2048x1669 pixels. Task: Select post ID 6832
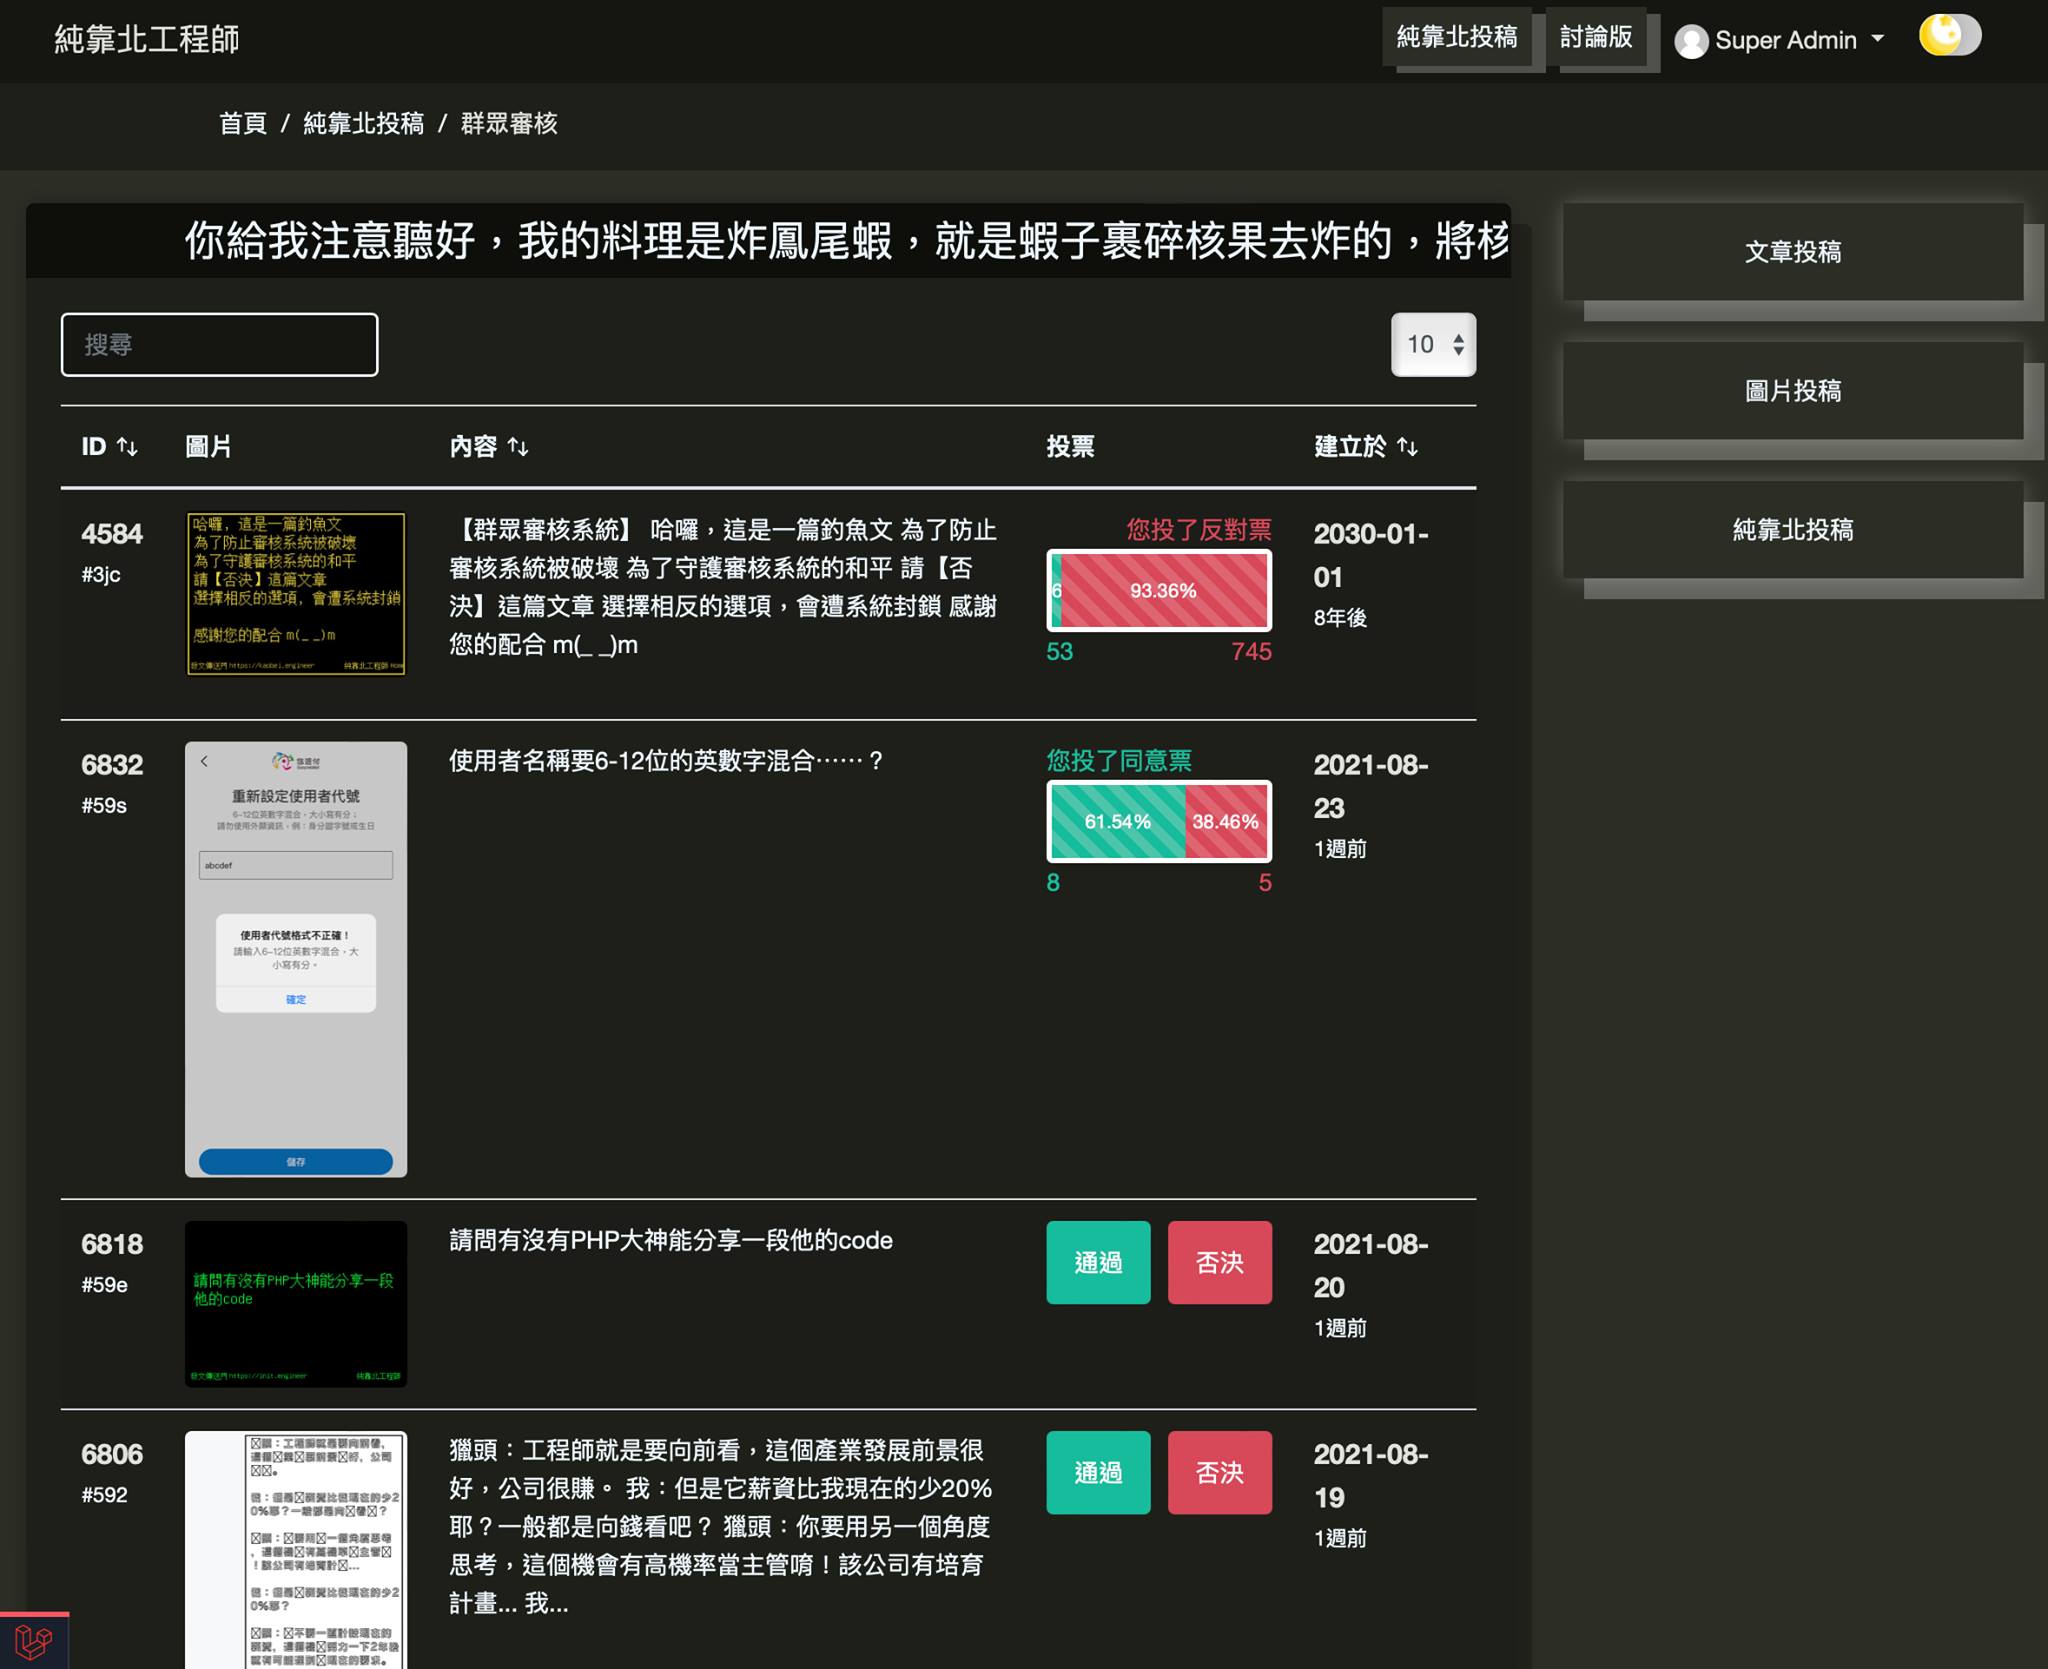pyautogui.click(x=112, y=765)
